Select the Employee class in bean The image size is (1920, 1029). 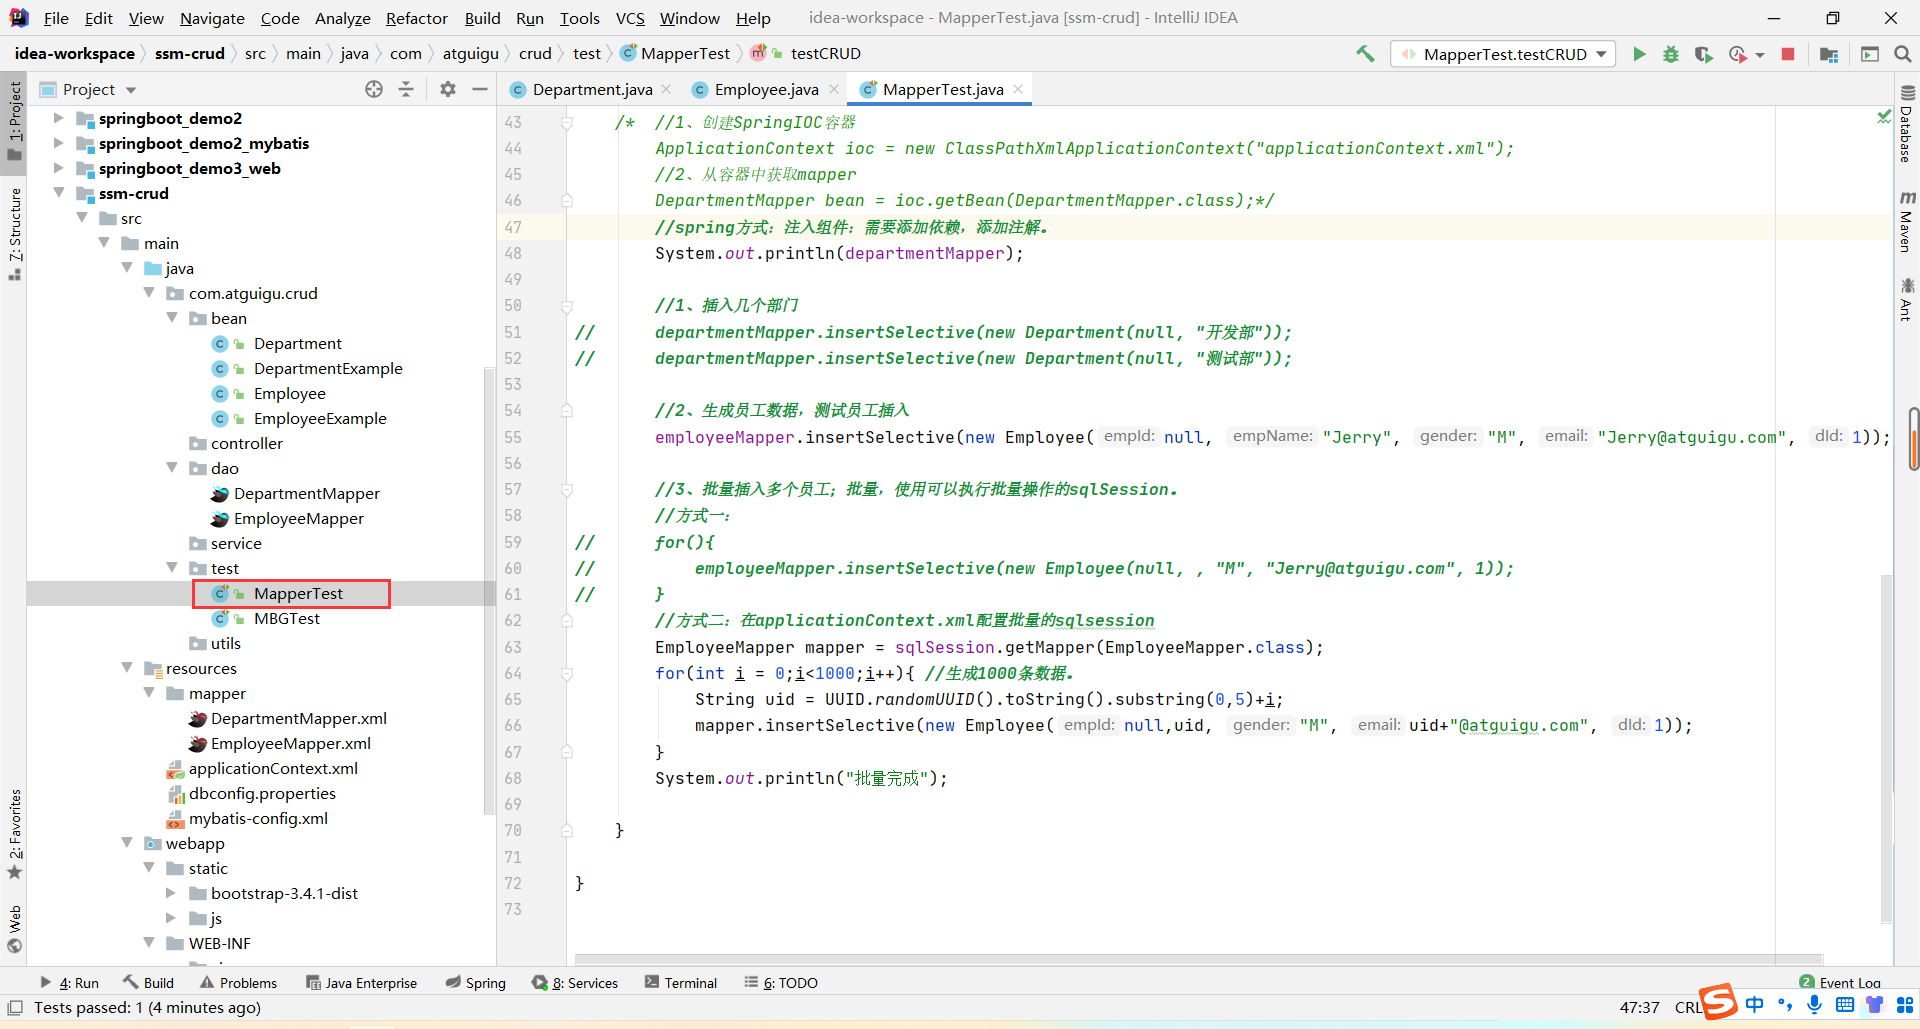coord(289,393)
